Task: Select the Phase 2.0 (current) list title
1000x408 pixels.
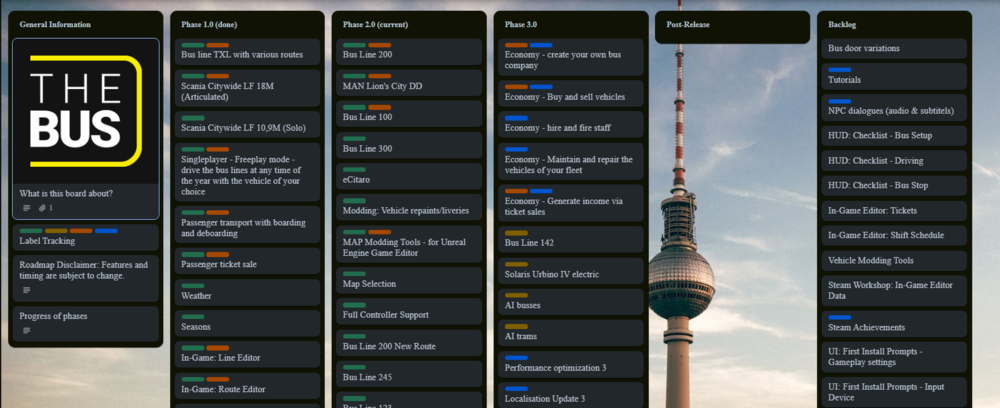Action: pos(376,24)
